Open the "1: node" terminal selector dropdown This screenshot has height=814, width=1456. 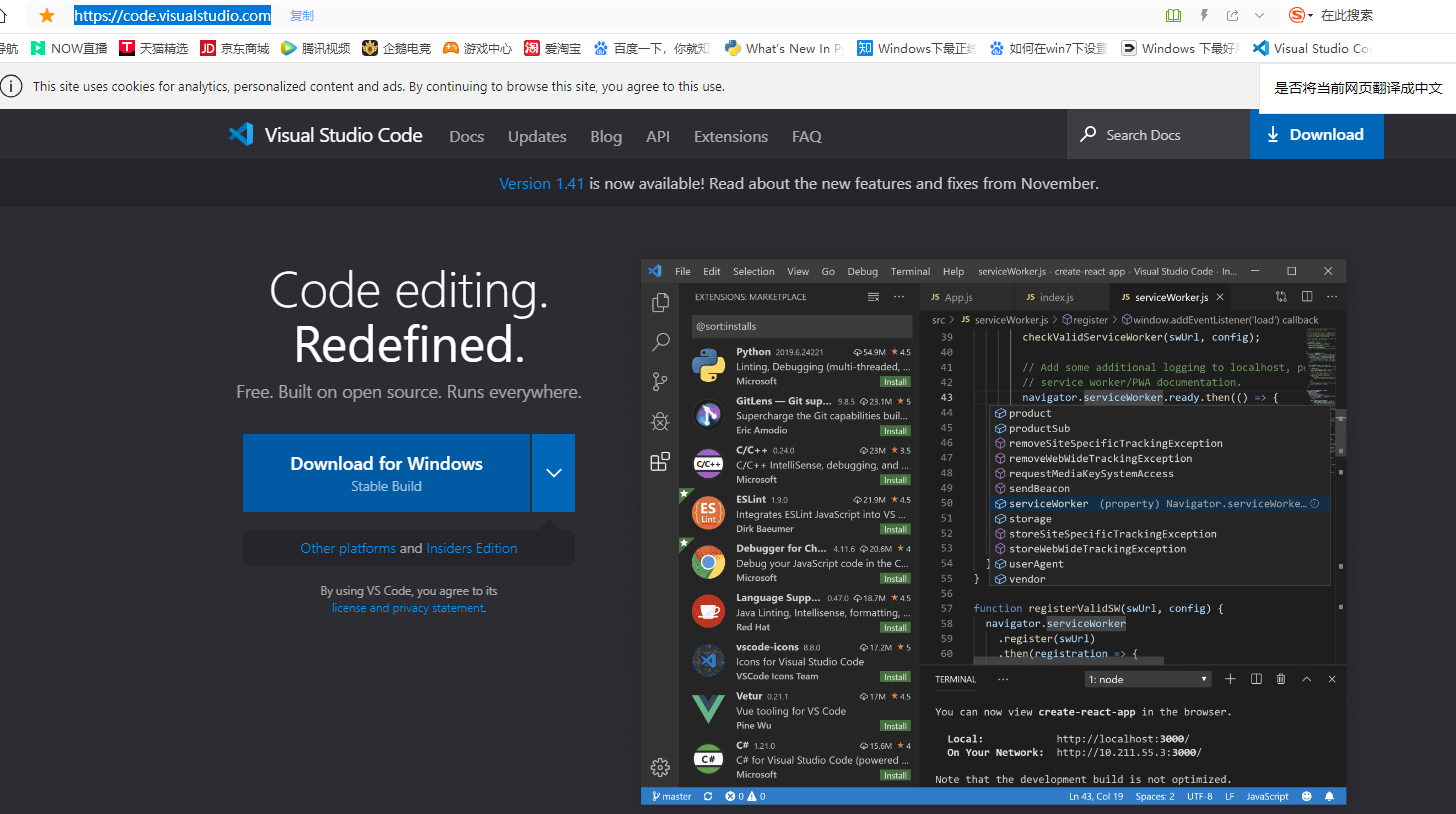point(1149,679)
